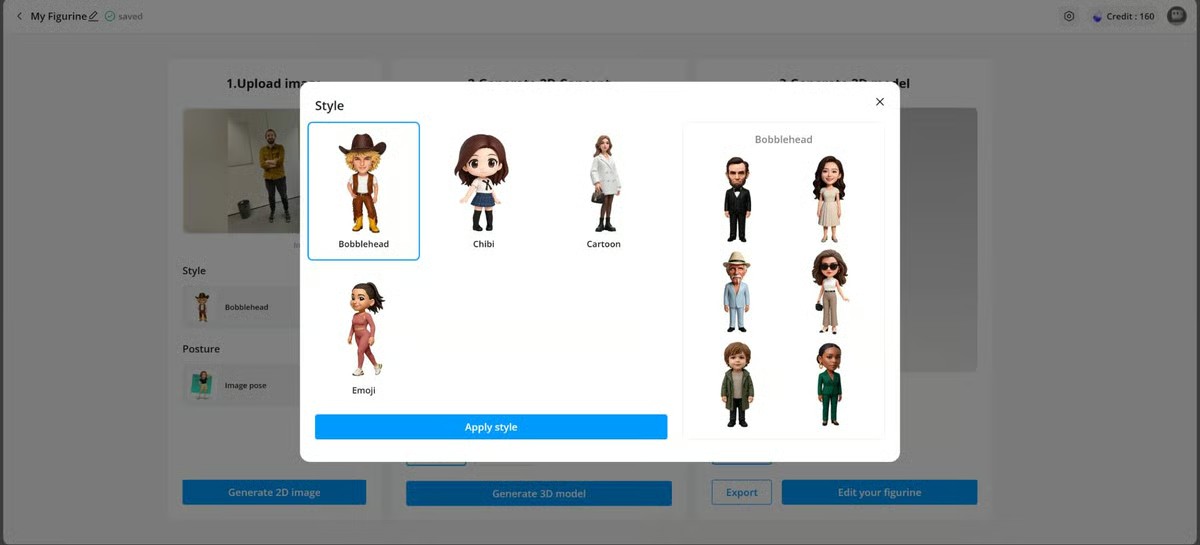
Task: Click the old man with hat example
Action: 737,292
